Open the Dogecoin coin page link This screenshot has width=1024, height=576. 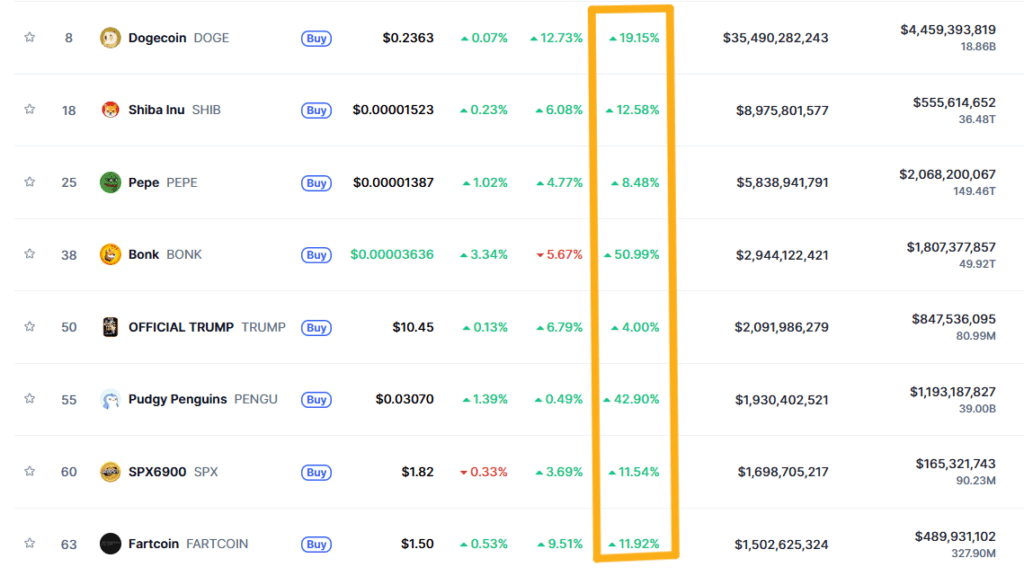[157, 38]
